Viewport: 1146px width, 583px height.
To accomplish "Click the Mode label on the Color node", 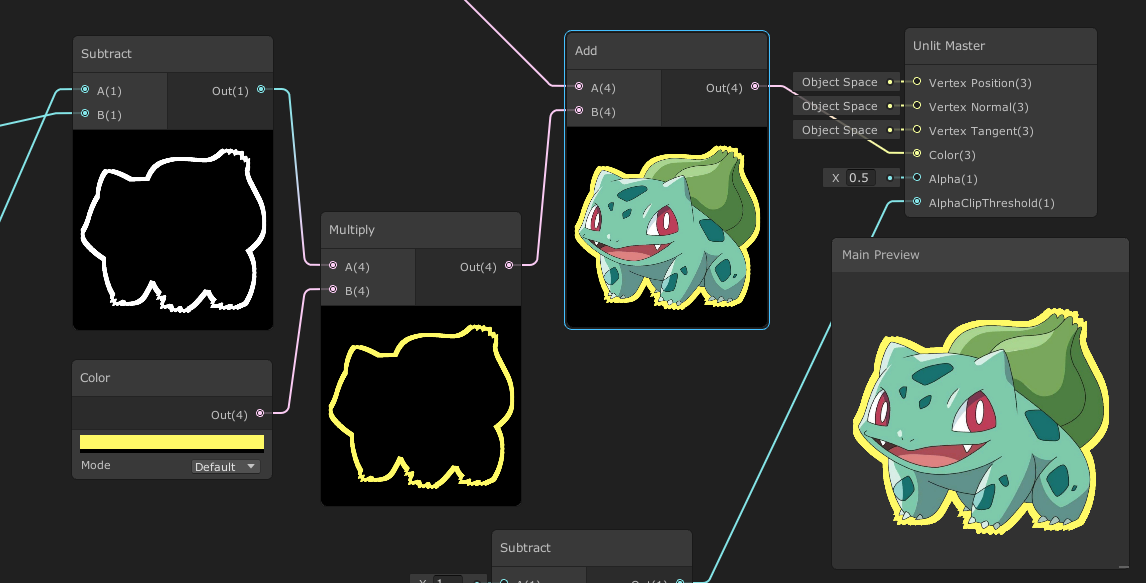I will (x=96, y=465).
